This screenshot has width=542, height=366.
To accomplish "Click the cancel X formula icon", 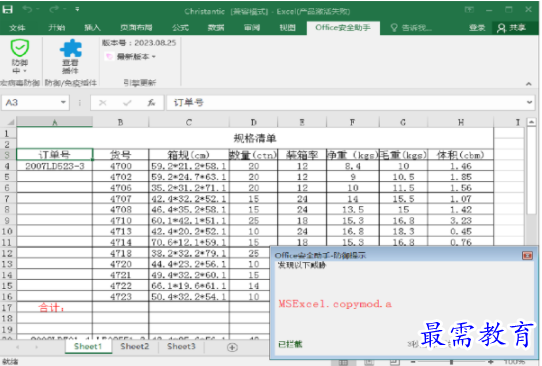I will 103,103.
